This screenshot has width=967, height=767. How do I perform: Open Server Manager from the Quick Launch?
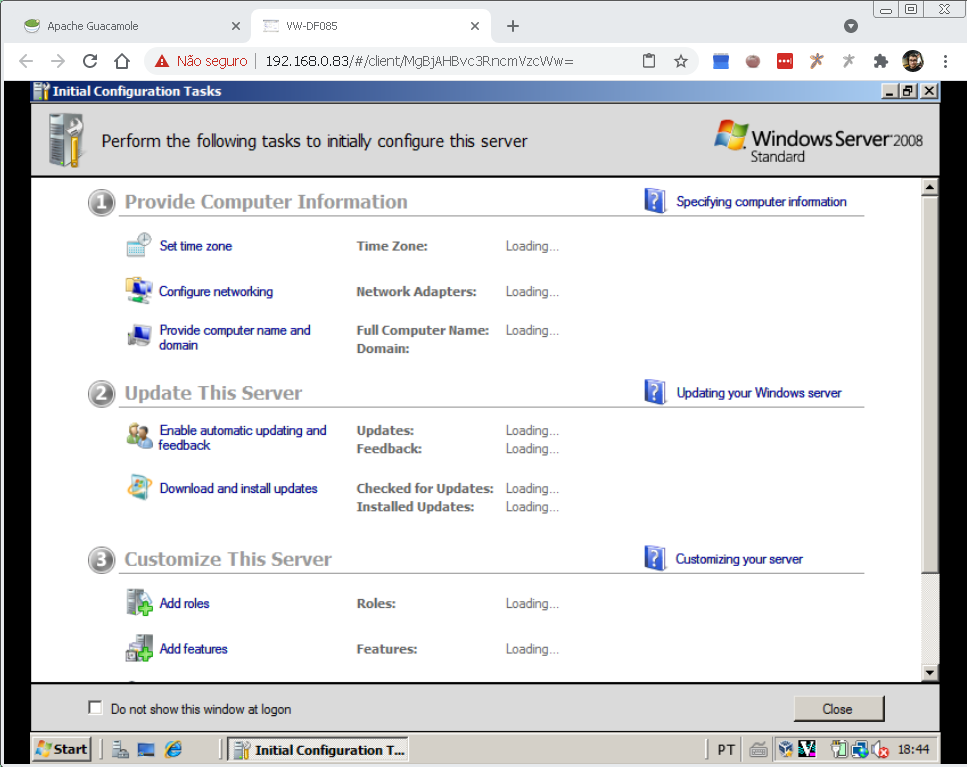coord(120,749)
